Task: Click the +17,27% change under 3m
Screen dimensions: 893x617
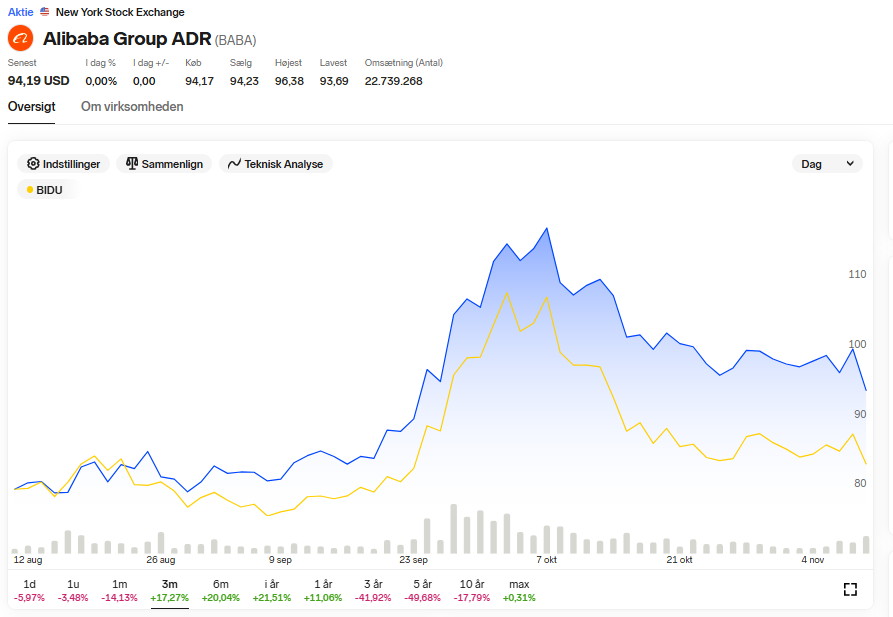Action: pos(169,598)
